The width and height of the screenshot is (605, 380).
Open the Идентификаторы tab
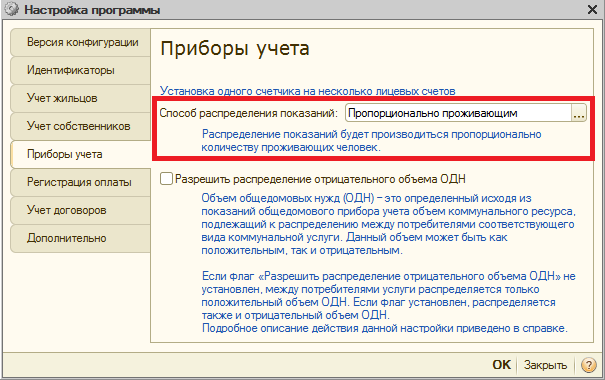(x=80, y=70)
